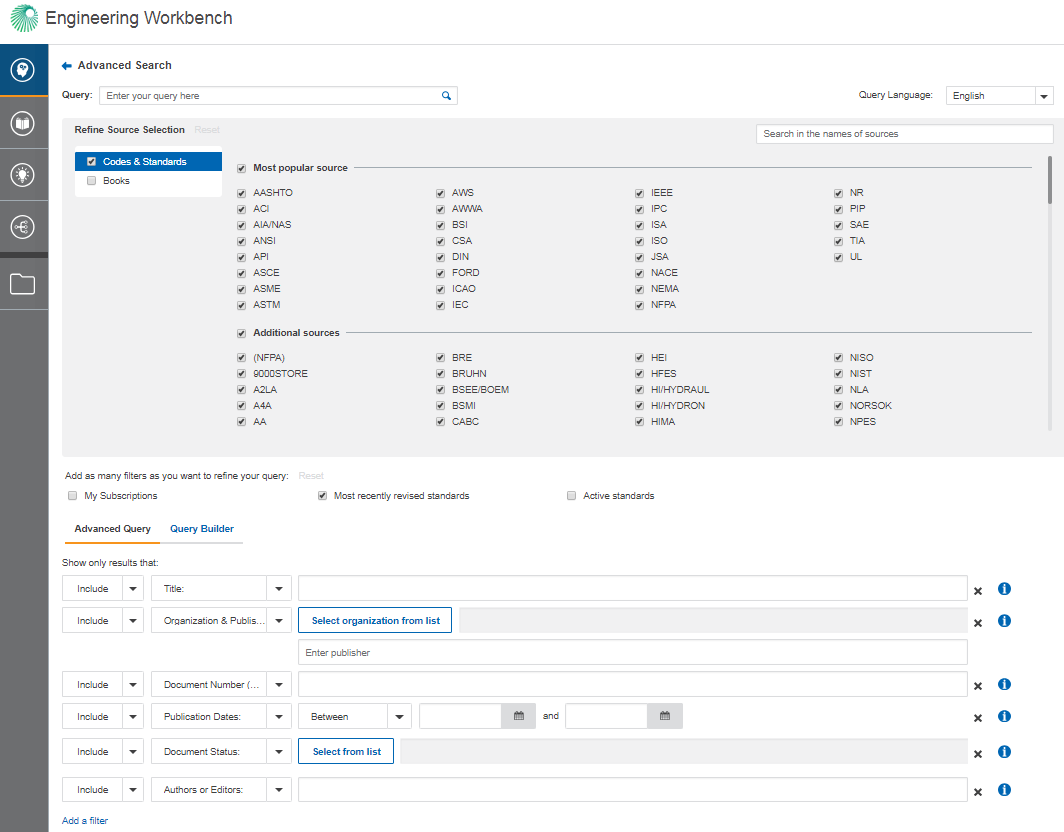Image resolution: width=1064 pixels, height=832 pixels.
Task: Show info for Authors or Editors filter
Action: coord(1004,790)
